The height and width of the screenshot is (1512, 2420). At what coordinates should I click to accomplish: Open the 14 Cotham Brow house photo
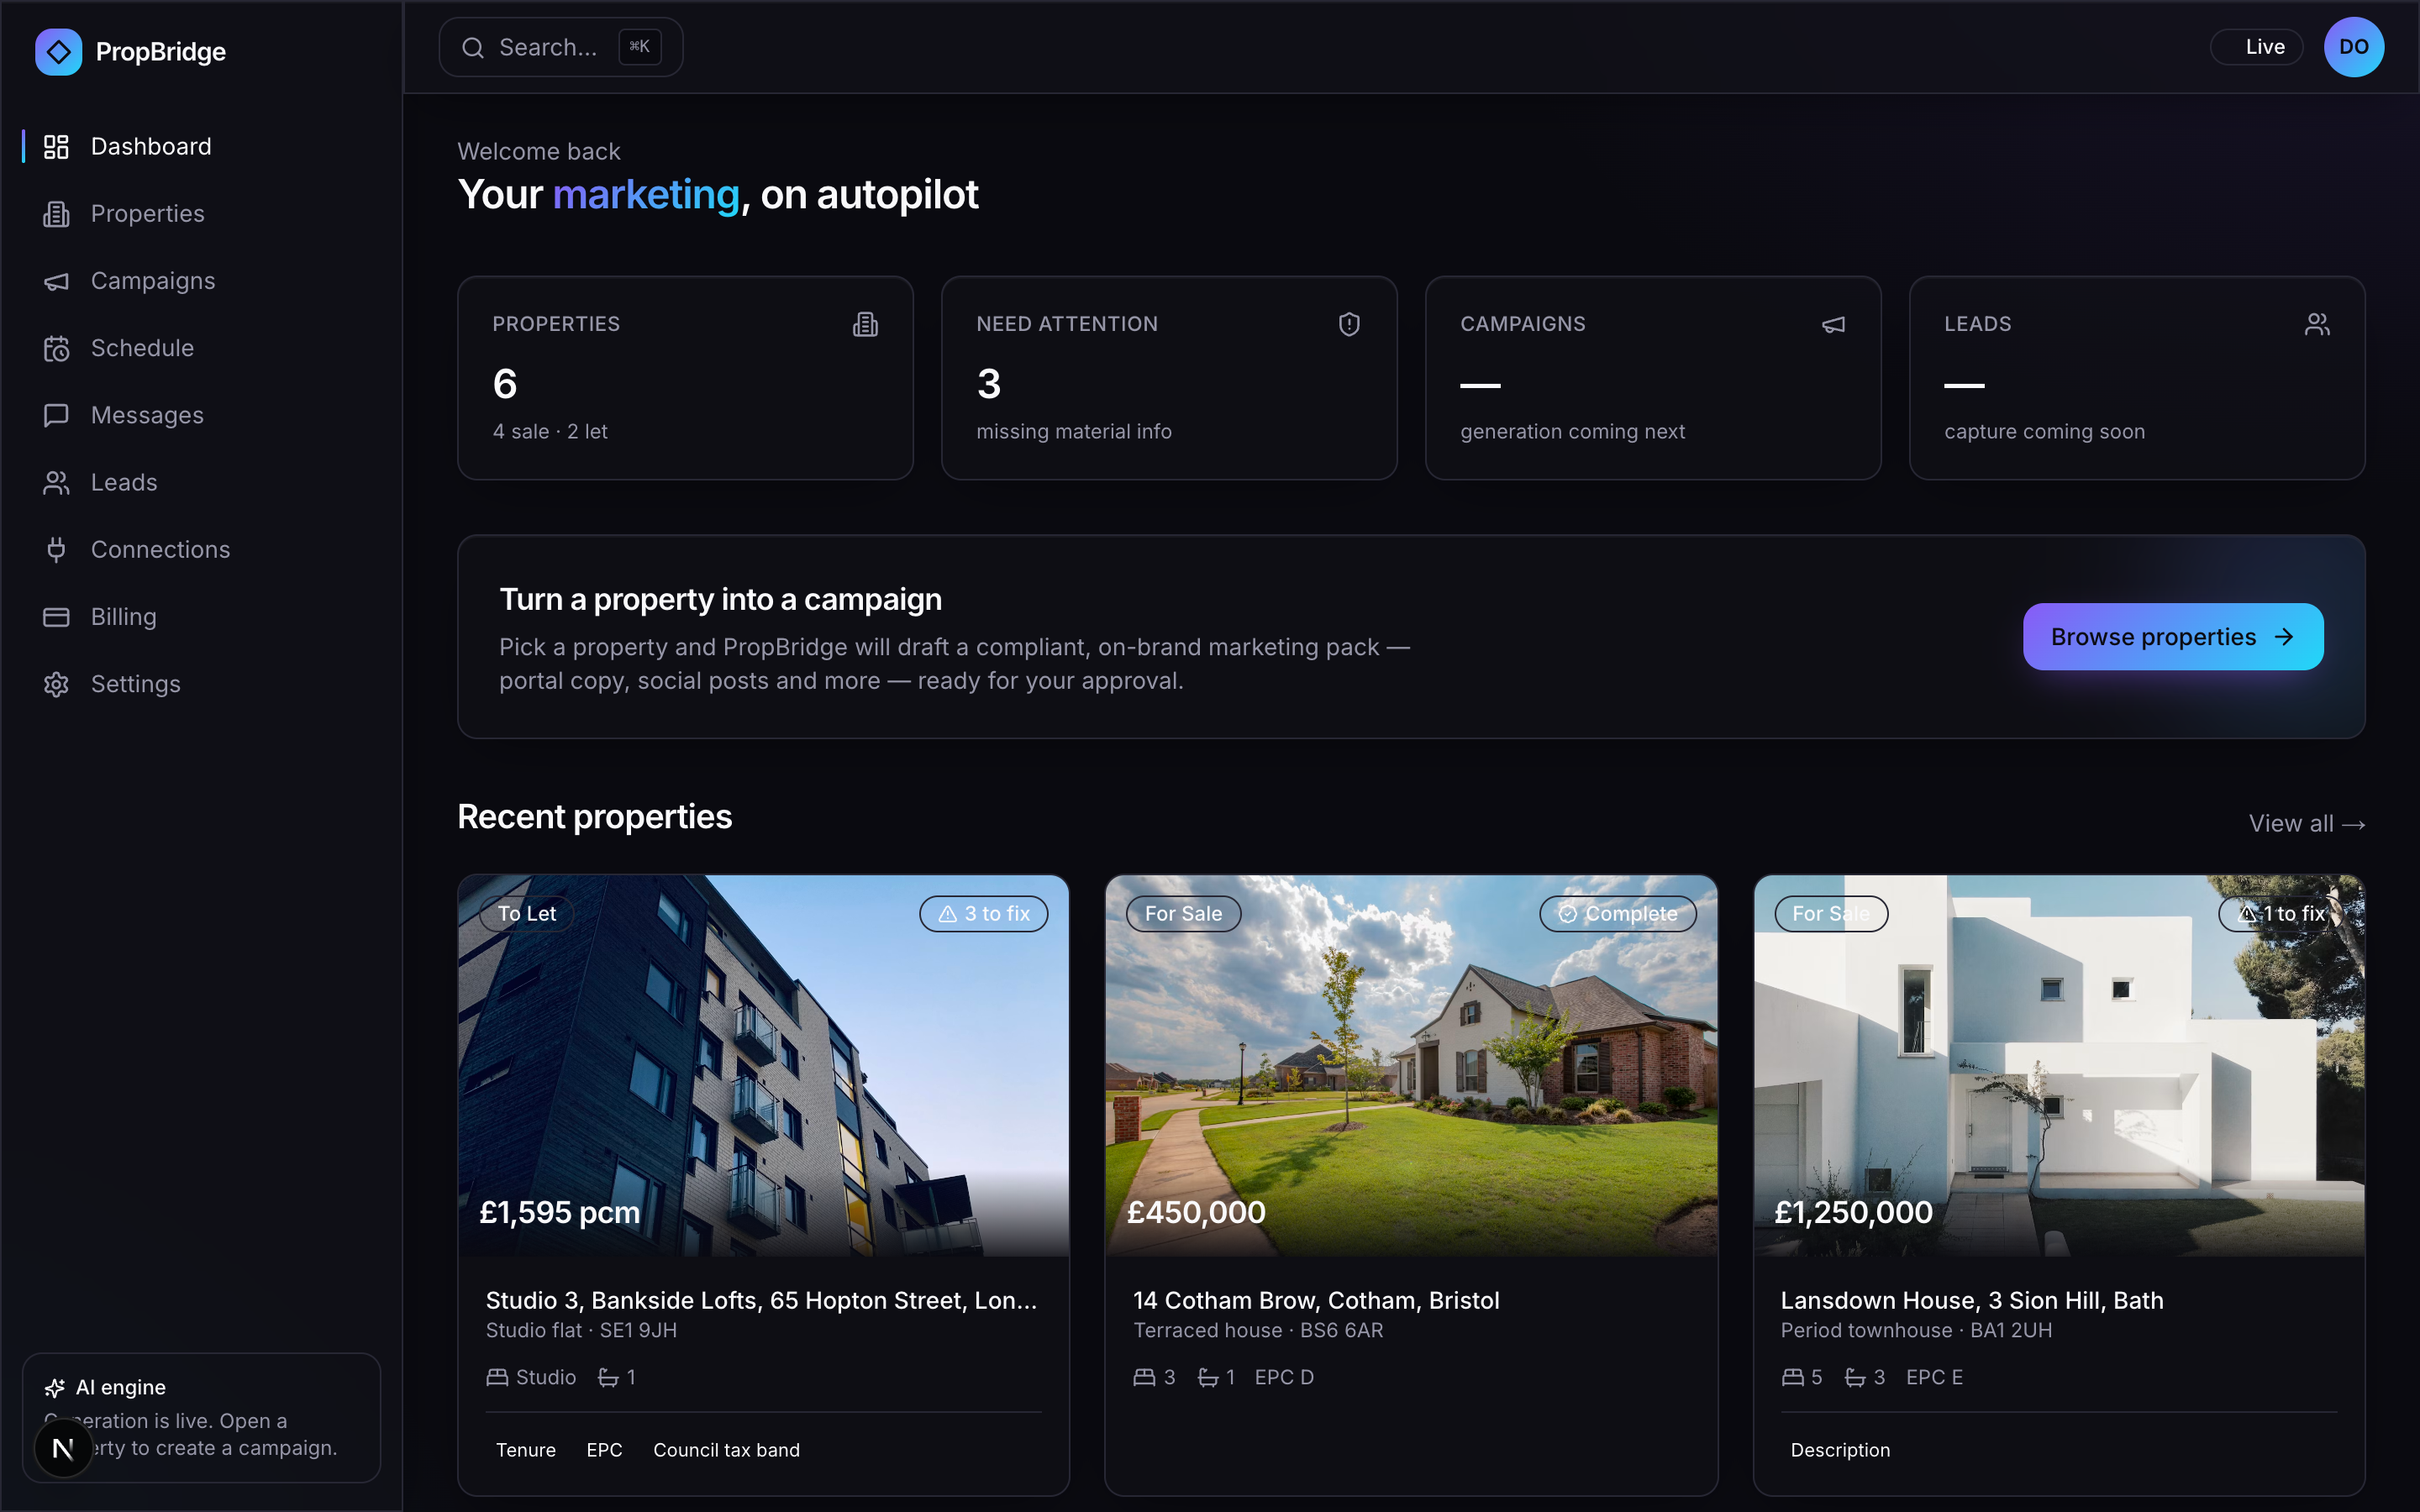(1411, 1066)
